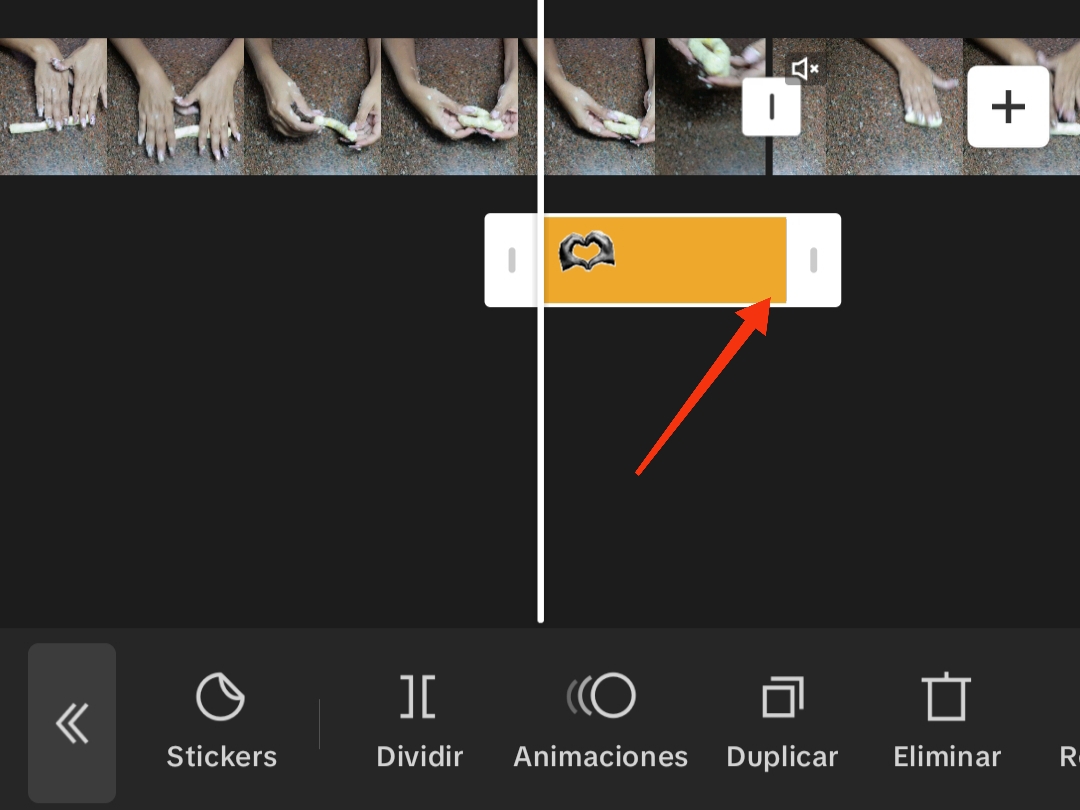
Task: Toggle the muted speaker icon on clip
Action: point(804,68)
